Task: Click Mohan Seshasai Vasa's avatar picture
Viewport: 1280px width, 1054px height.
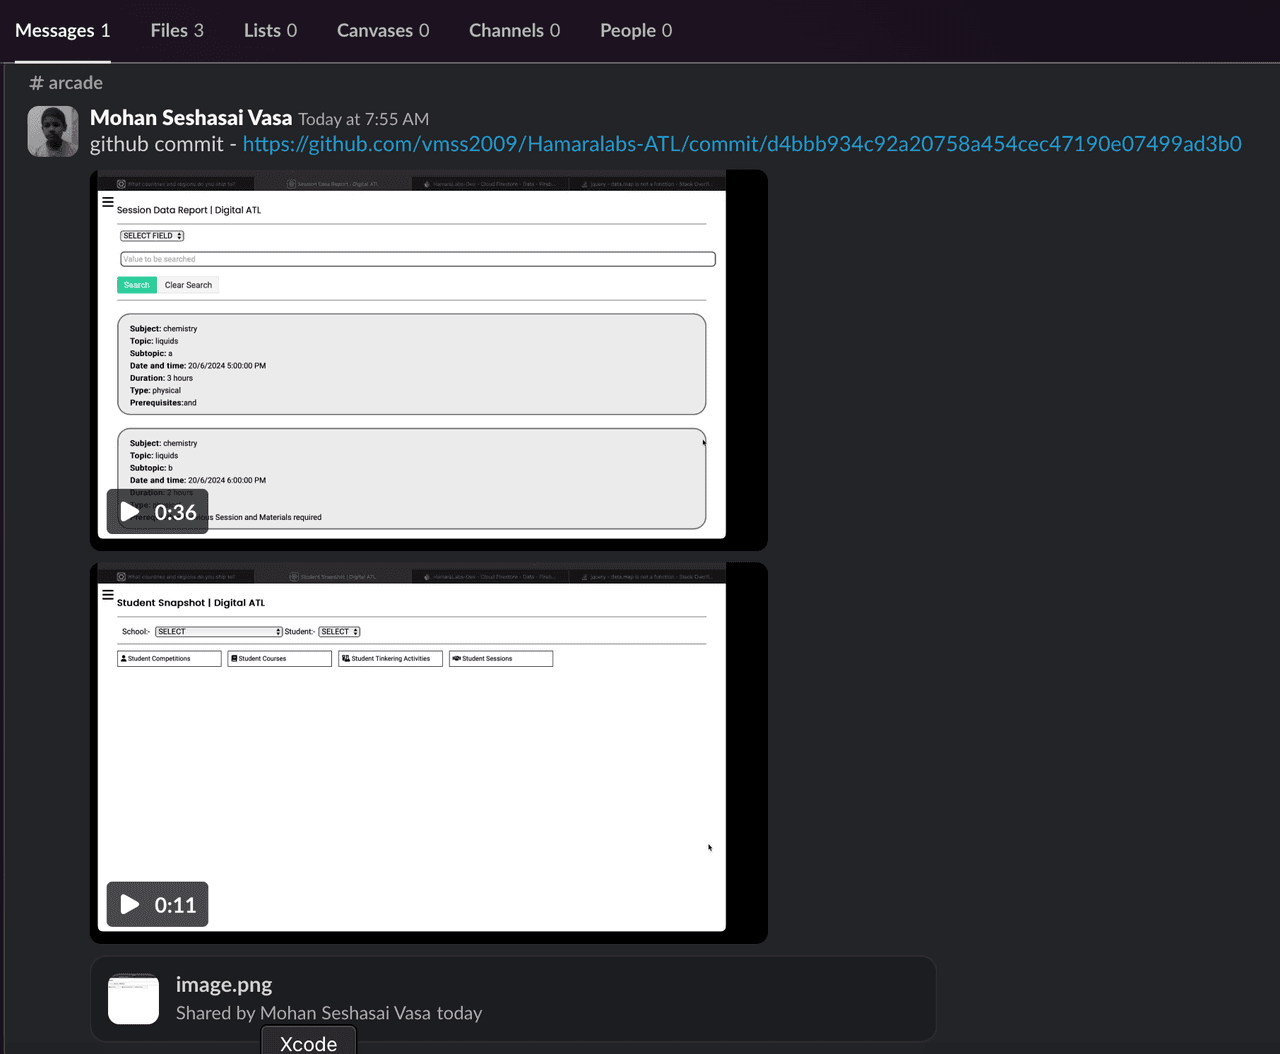Action: click(x=53, y=132)
